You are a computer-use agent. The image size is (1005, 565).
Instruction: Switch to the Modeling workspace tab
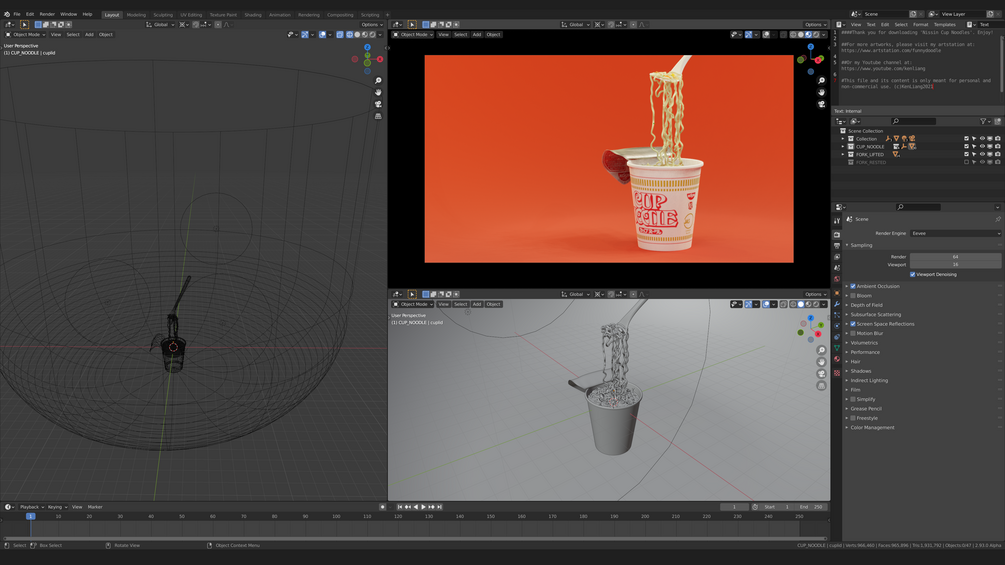pyautogui.click(x=136, y=15)
